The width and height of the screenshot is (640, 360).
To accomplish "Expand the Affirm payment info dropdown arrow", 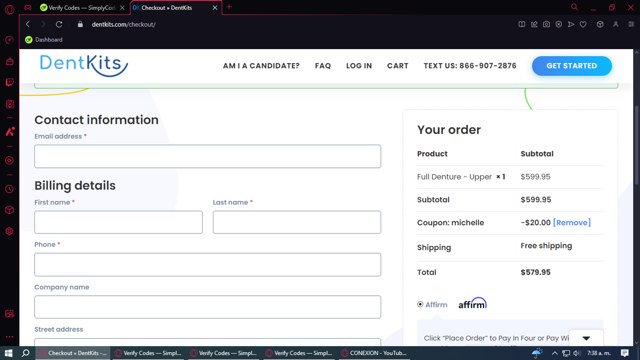I will (x=586, y=338).
